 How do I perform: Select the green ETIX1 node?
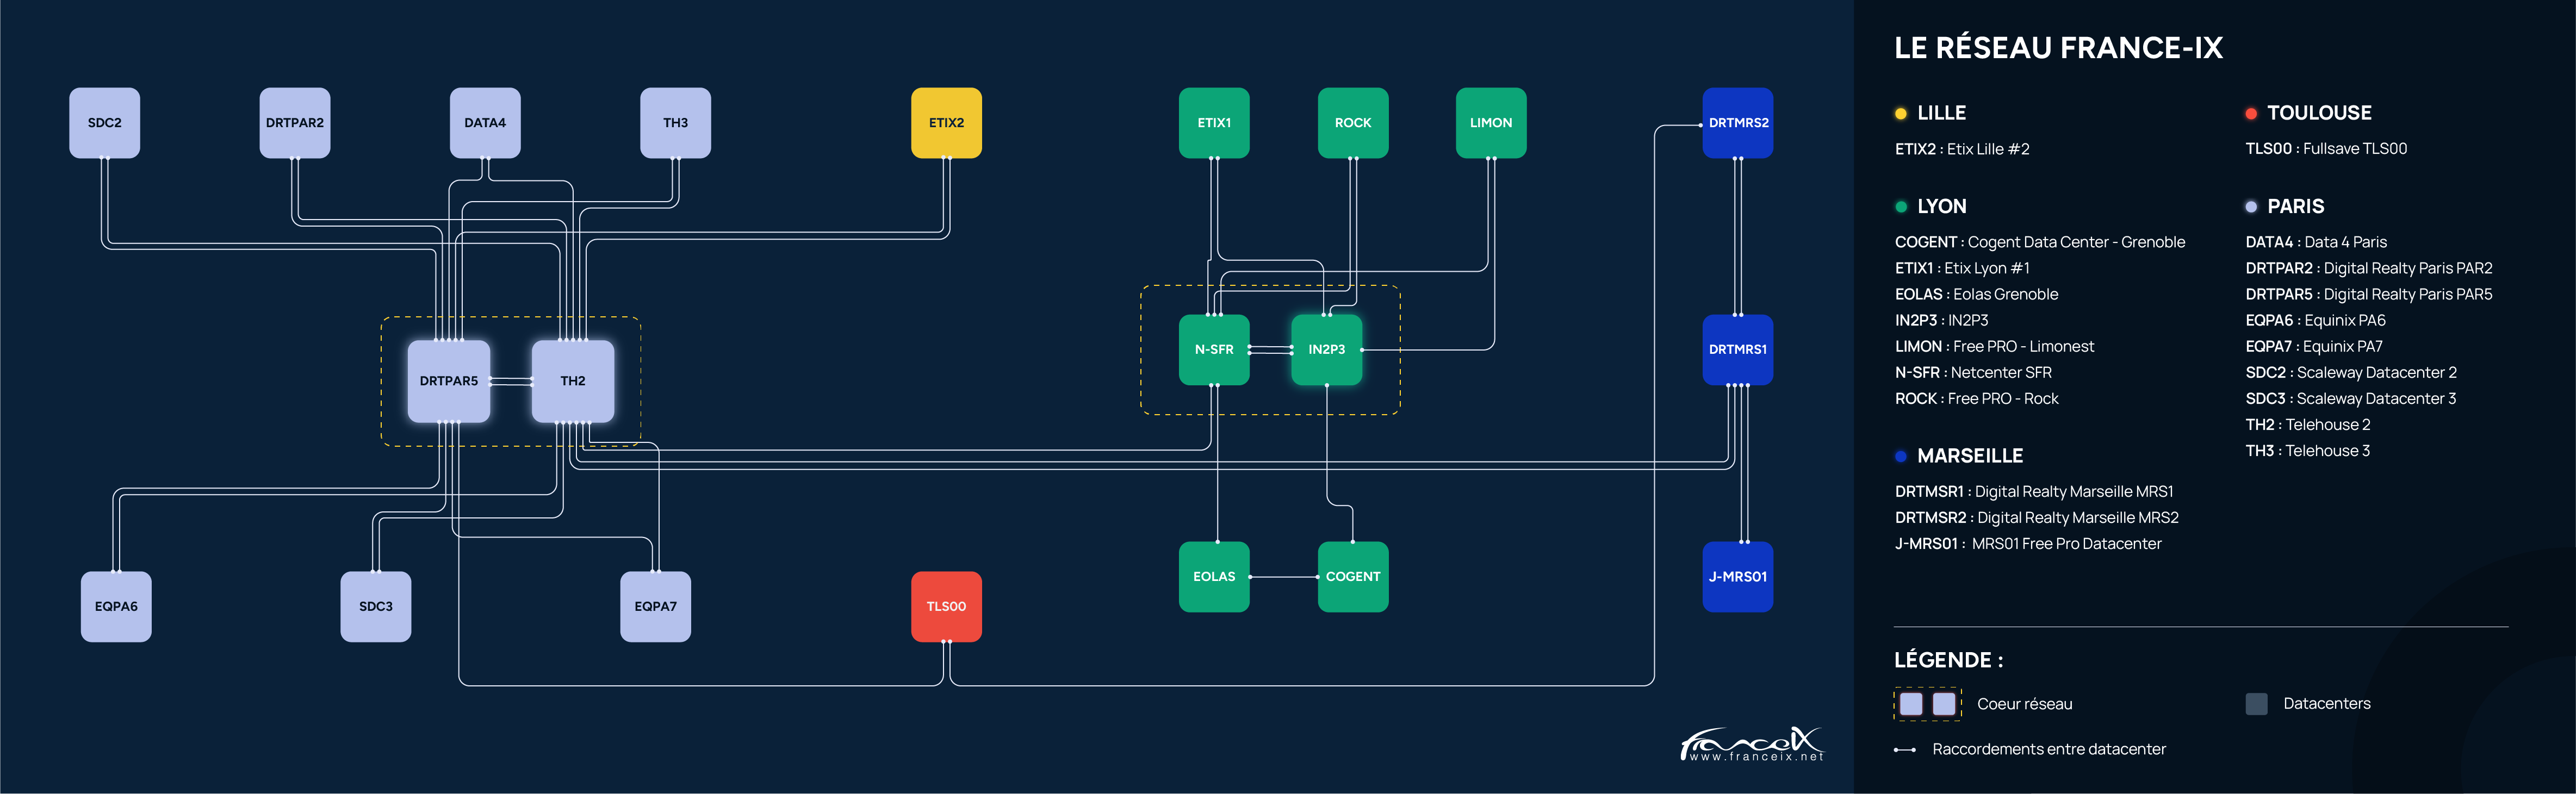click(x=1214, y=123)
